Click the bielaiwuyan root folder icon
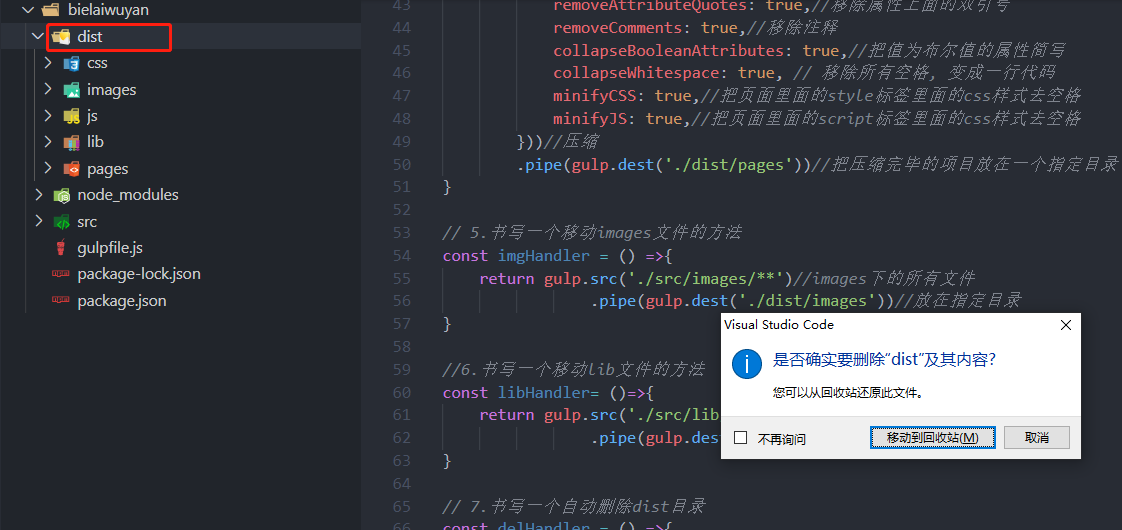1122x530 pixels. pos(50,10)
